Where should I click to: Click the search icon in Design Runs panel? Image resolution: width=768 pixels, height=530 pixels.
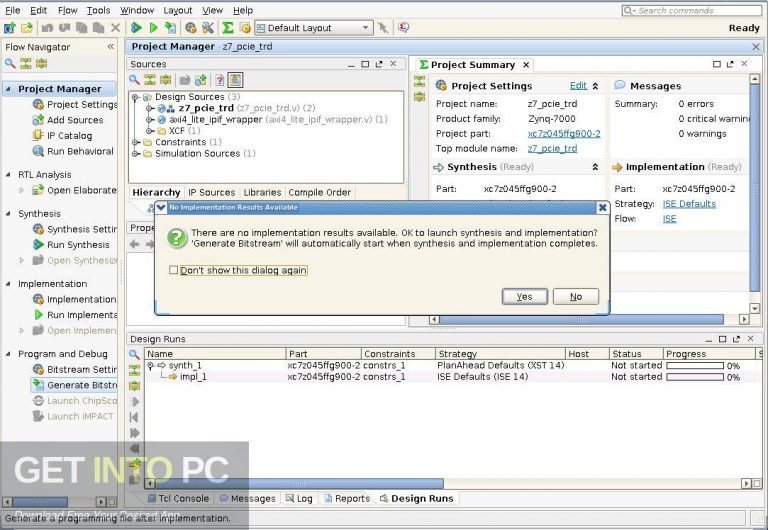(x=134, y=354)
